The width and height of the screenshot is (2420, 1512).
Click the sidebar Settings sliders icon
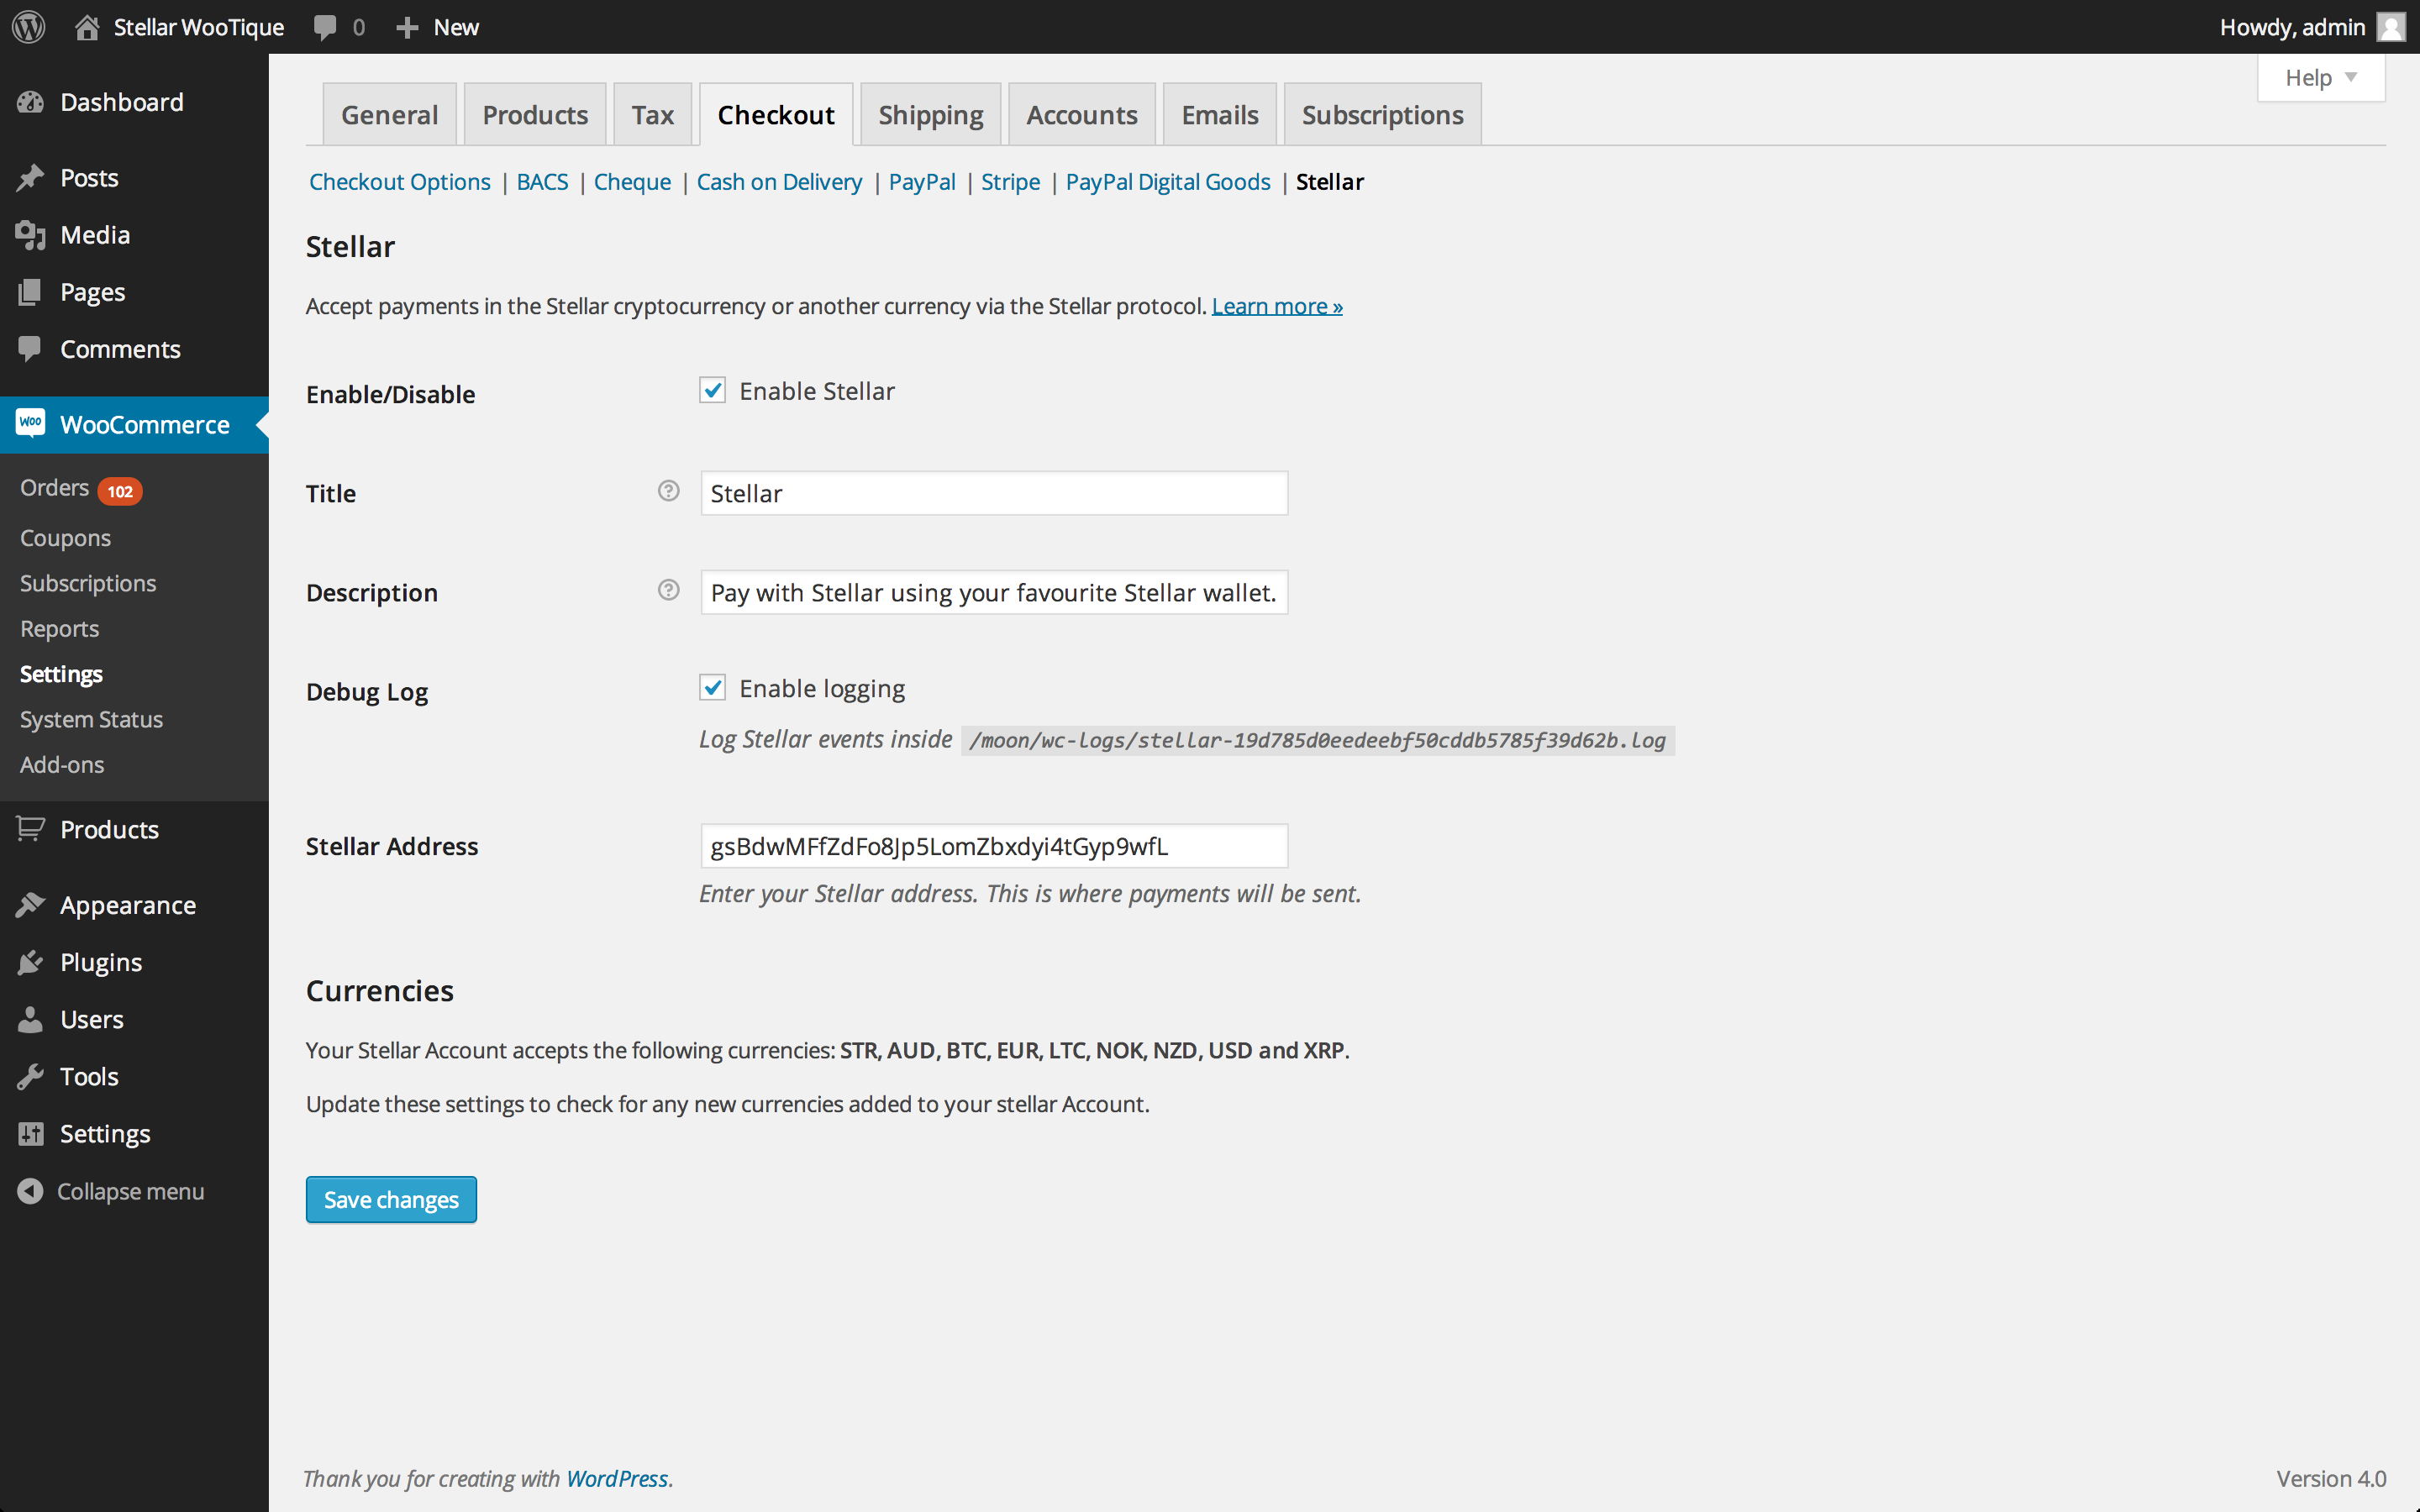tap(30, 1133)
